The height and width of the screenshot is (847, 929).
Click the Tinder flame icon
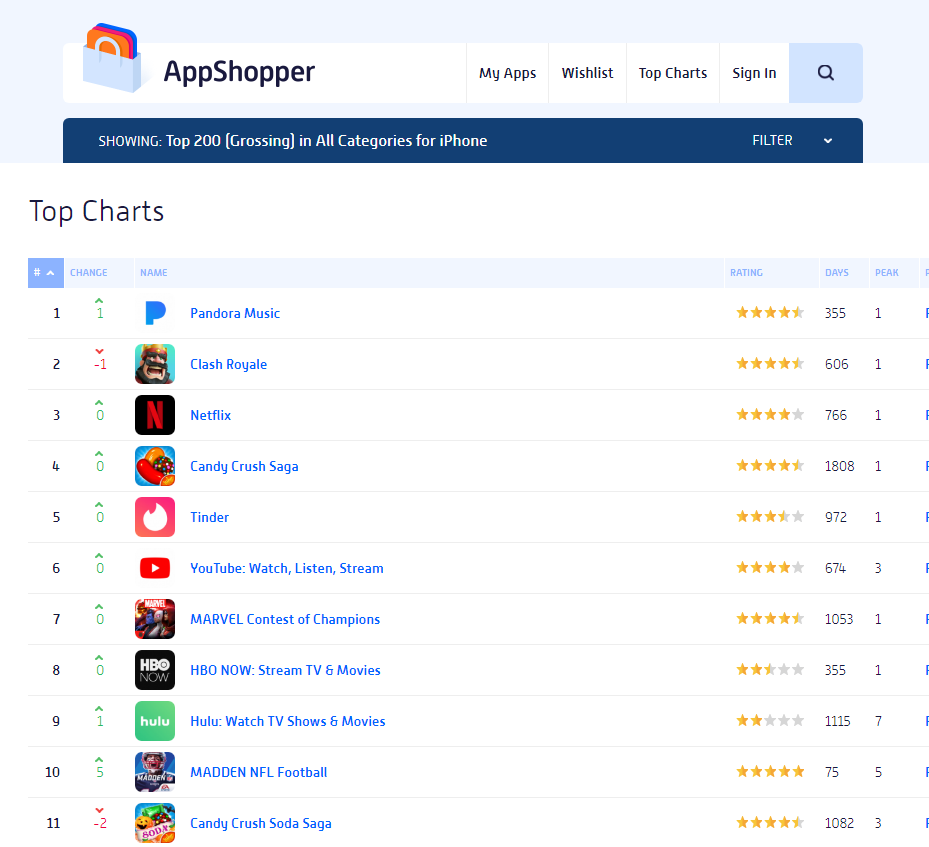[x=155, y=517]
